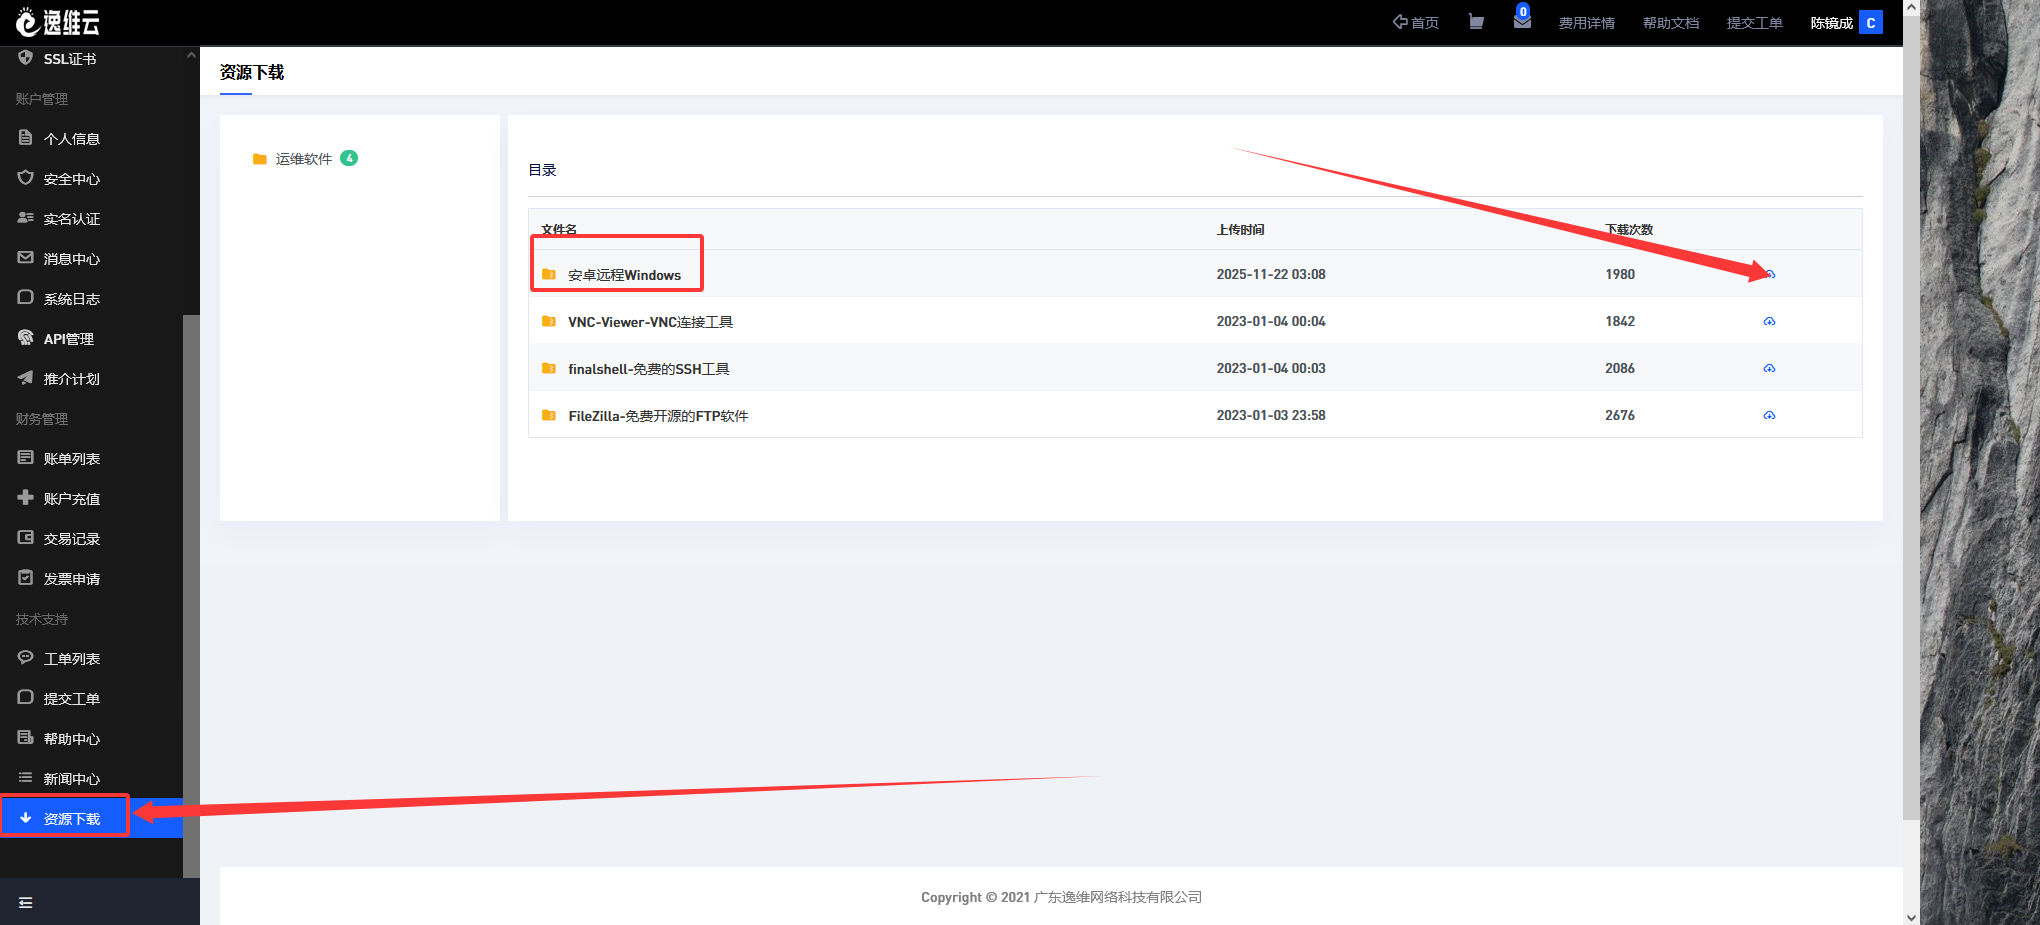The width and height of the screenshot is (2040, 925).
Task: Open the message inbox icon with badge
Action: click(1522, 20)
